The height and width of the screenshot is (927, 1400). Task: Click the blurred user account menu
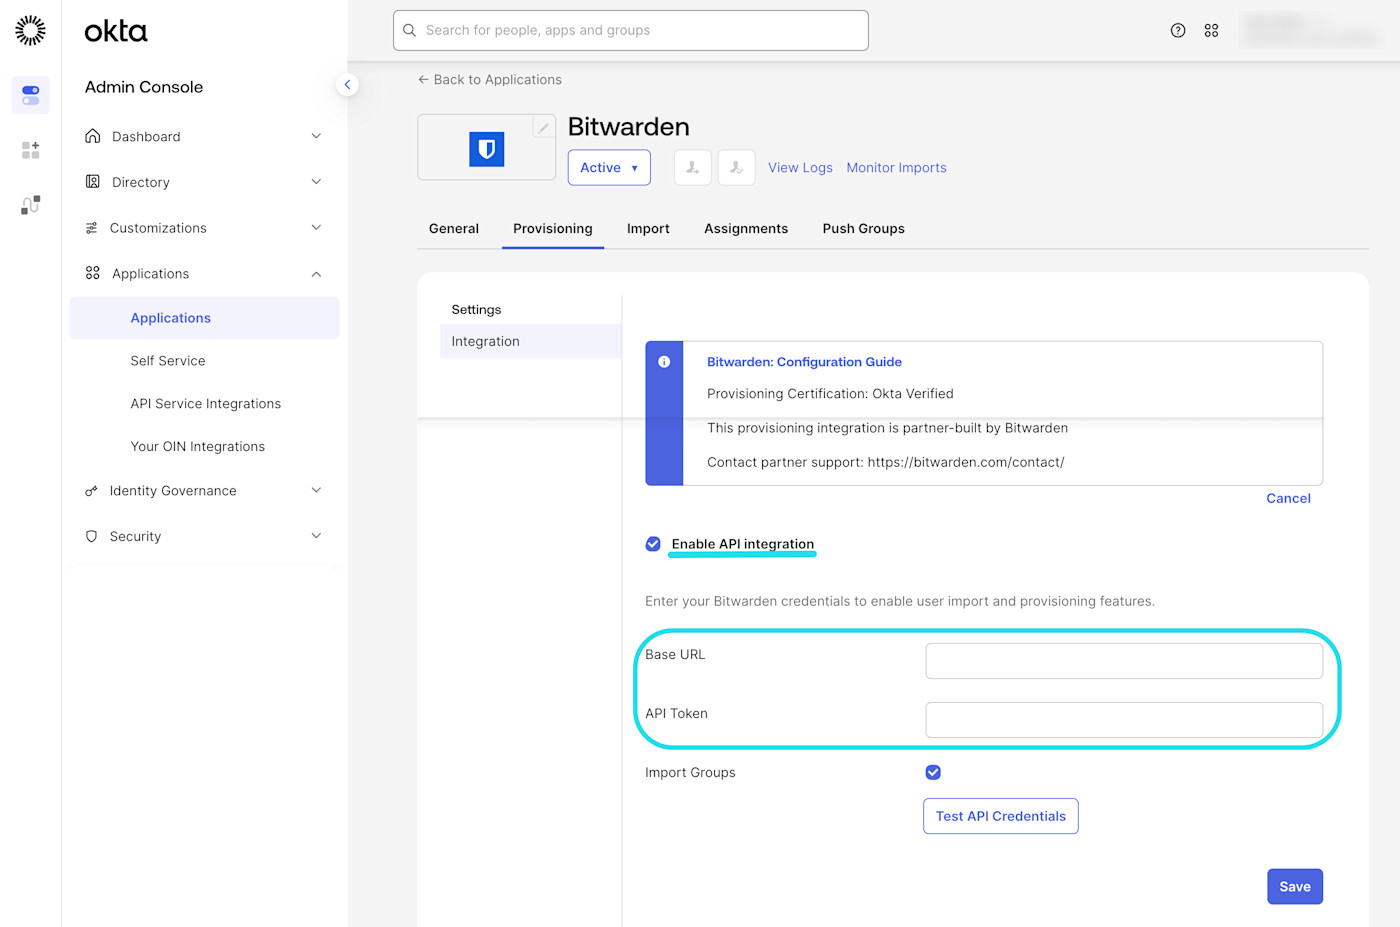(1312, 31)
